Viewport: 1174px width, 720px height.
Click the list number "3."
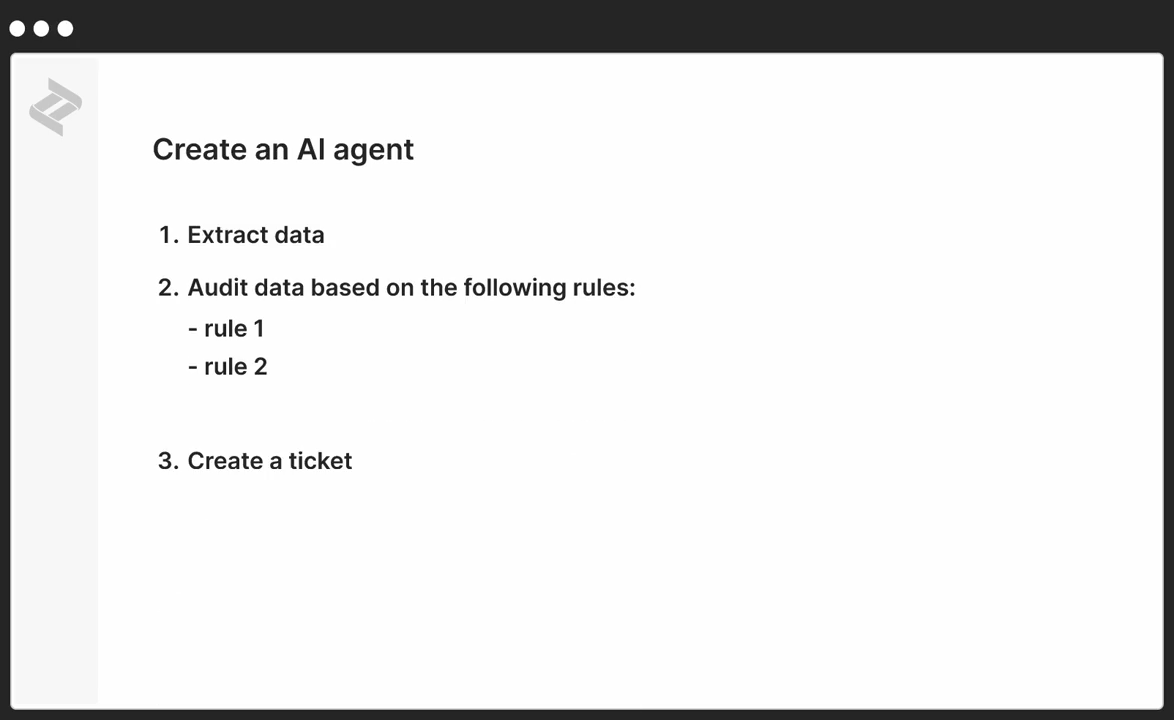tap(168, 461)
